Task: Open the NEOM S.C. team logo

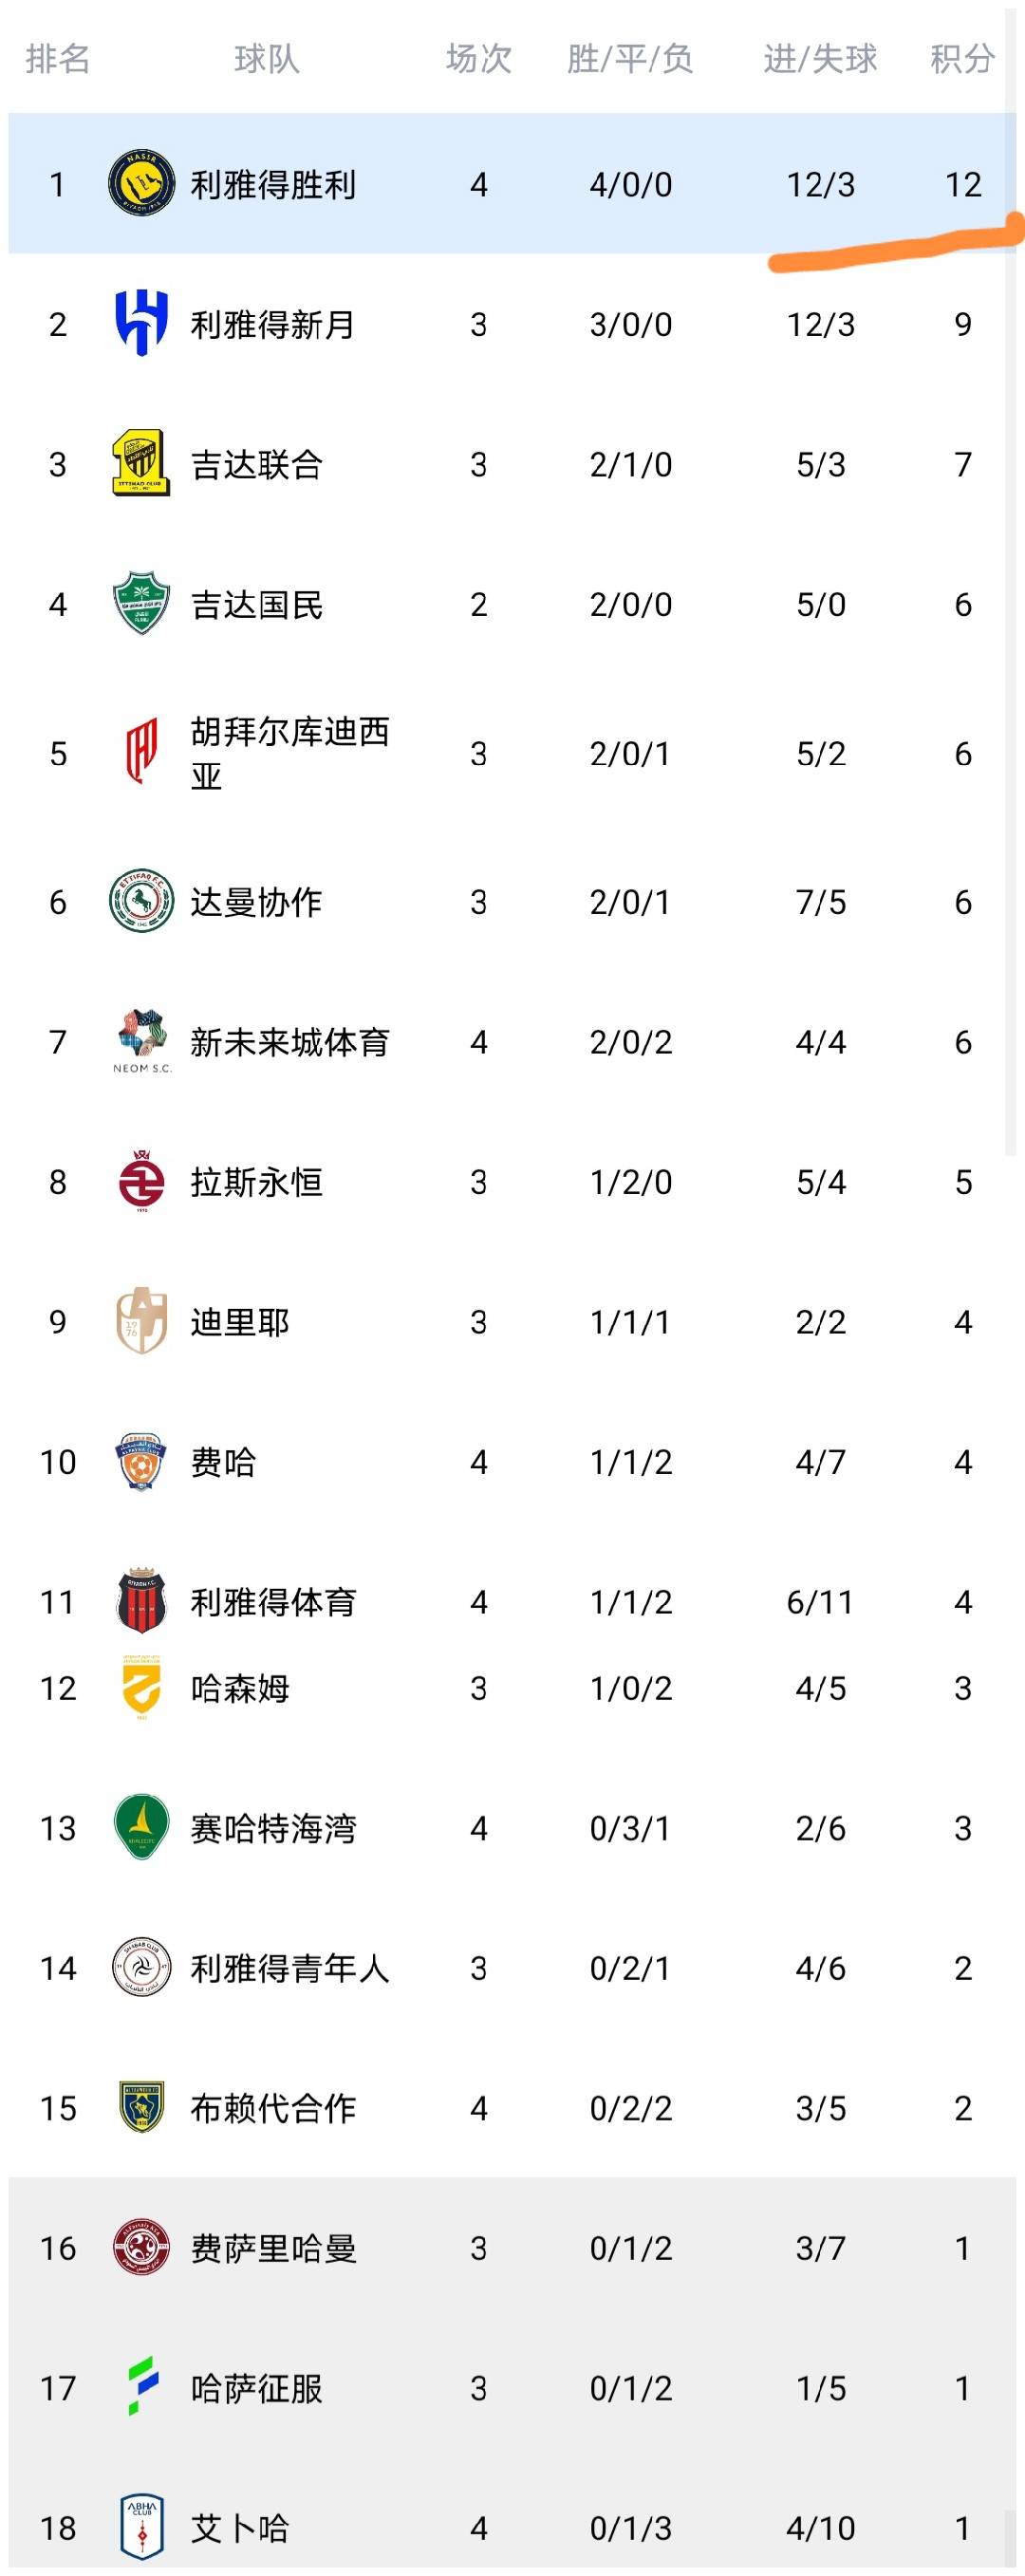Action: tap(141, 1042)
